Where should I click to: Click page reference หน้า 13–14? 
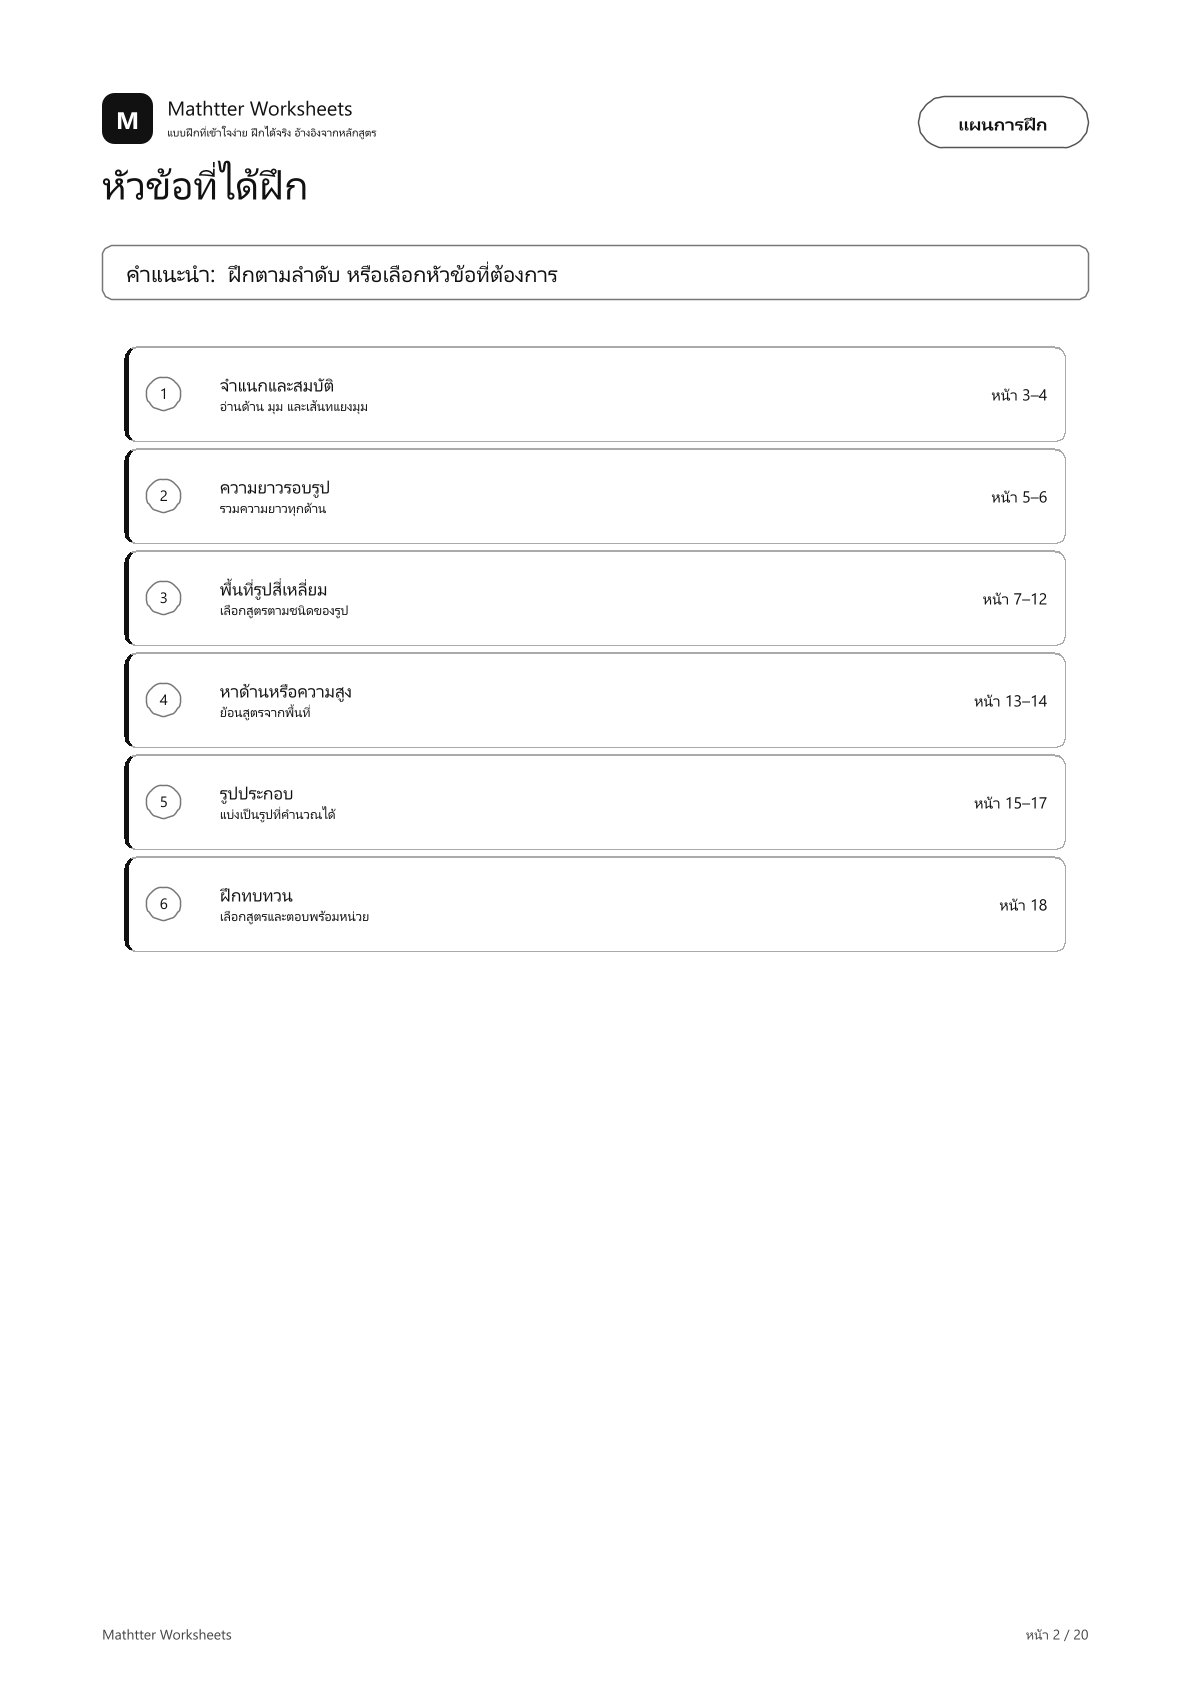point(1010,701)
